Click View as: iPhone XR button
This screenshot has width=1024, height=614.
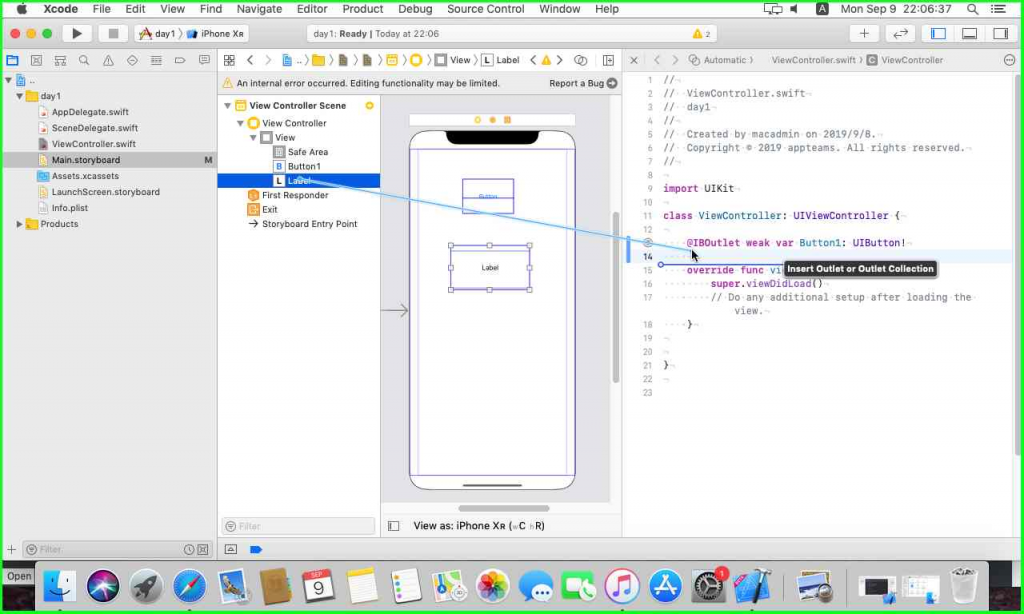(479, 526)
